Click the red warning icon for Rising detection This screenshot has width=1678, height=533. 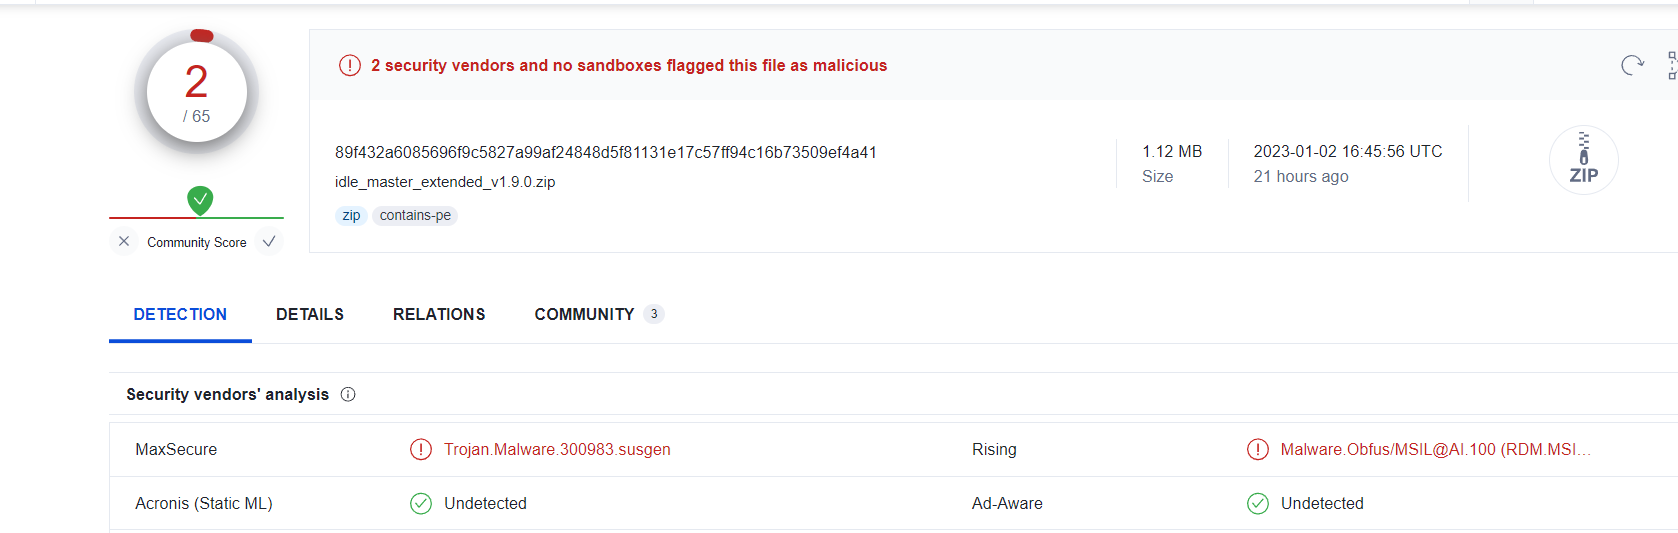(x=1257, y=450)
